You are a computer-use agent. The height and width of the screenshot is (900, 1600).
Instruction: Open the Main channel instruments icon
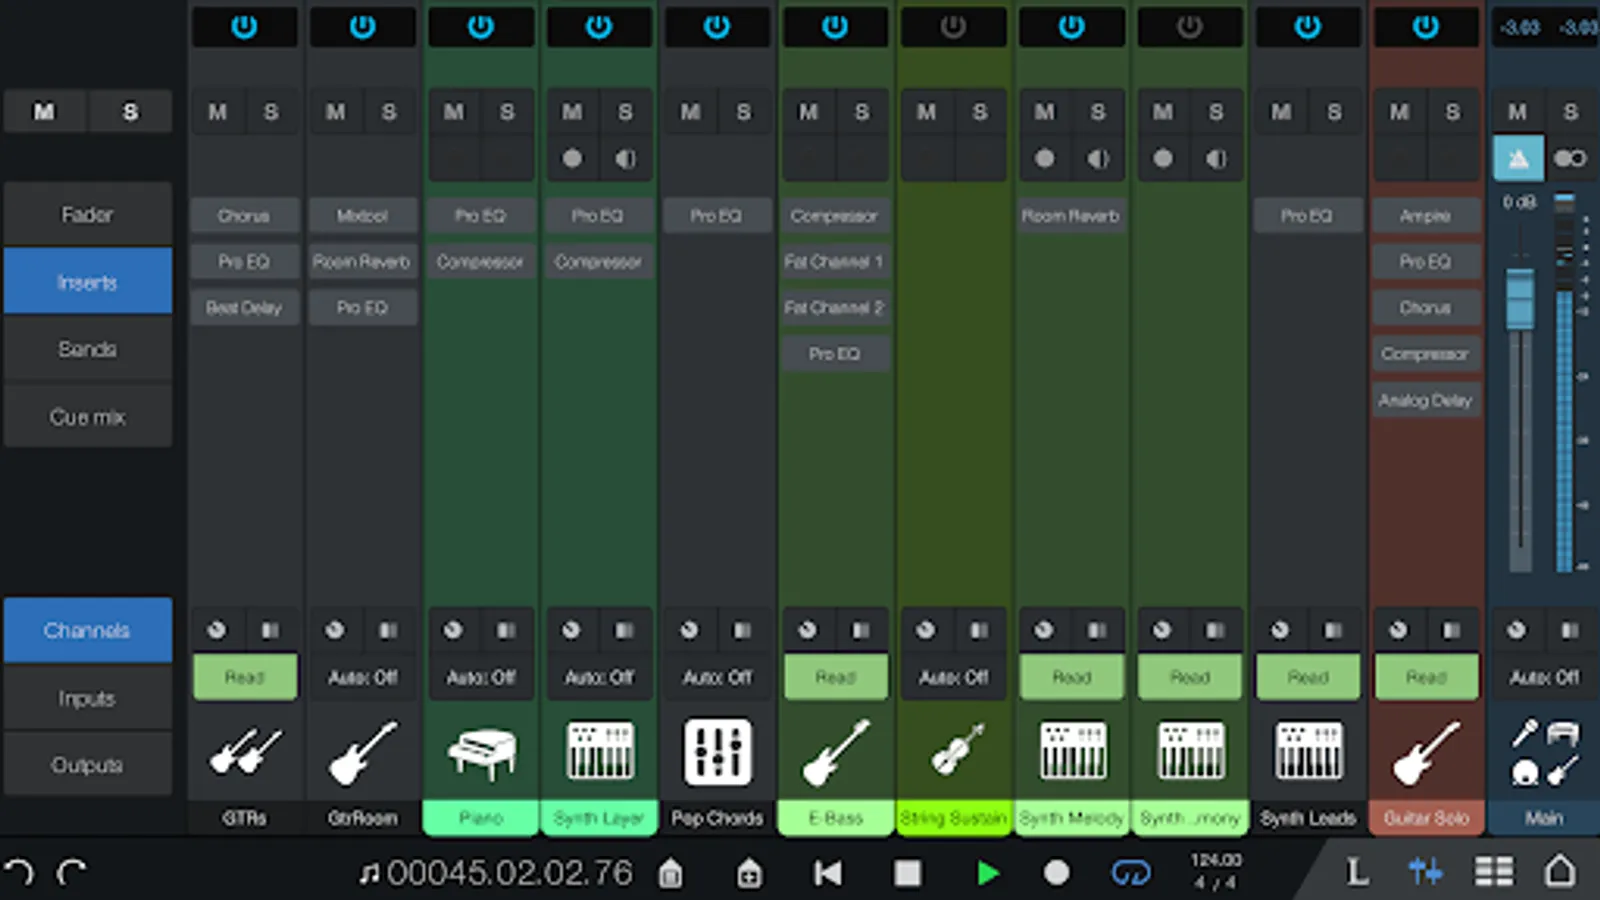pyautogui.click(x=1544, y=752)
